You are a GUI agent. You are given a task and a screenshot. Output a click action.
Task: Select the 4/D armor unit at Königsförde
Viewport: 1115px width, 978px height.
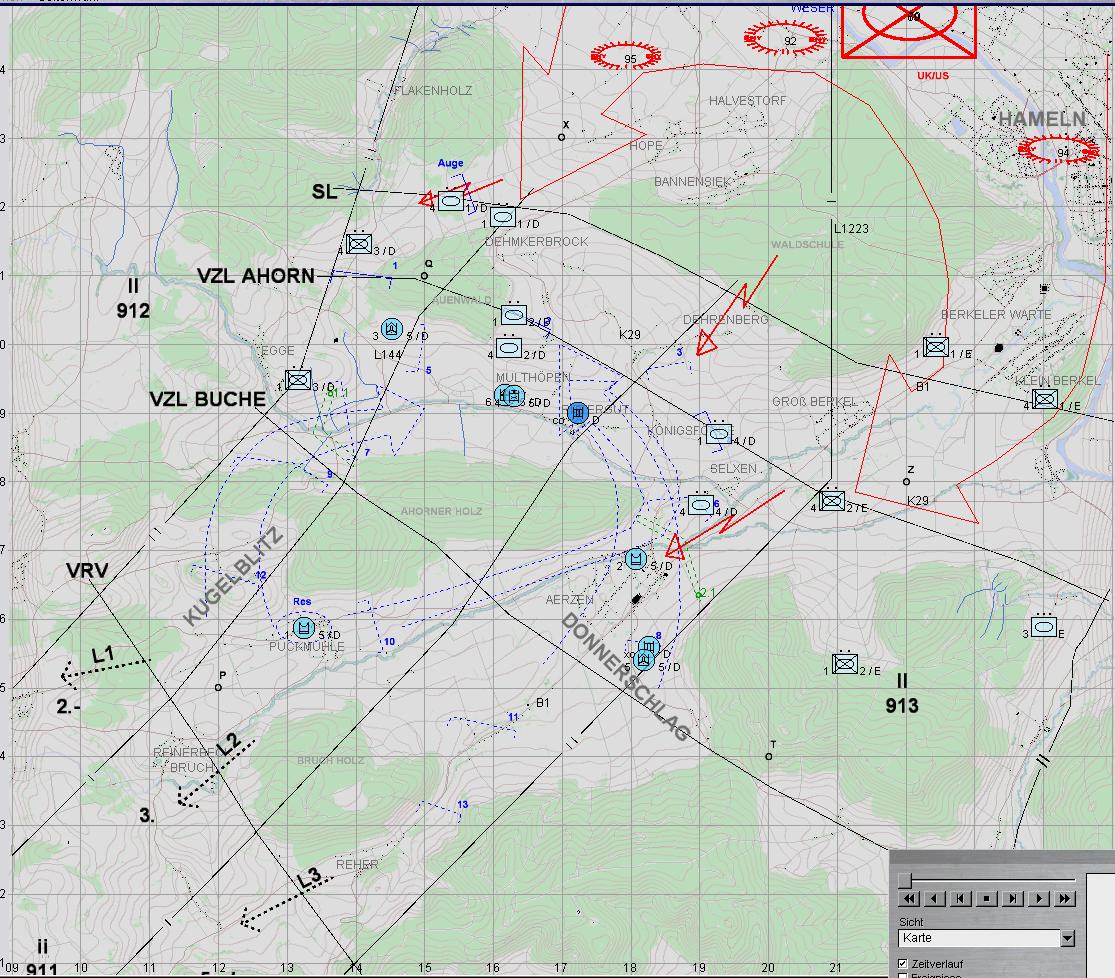[718, 433]
